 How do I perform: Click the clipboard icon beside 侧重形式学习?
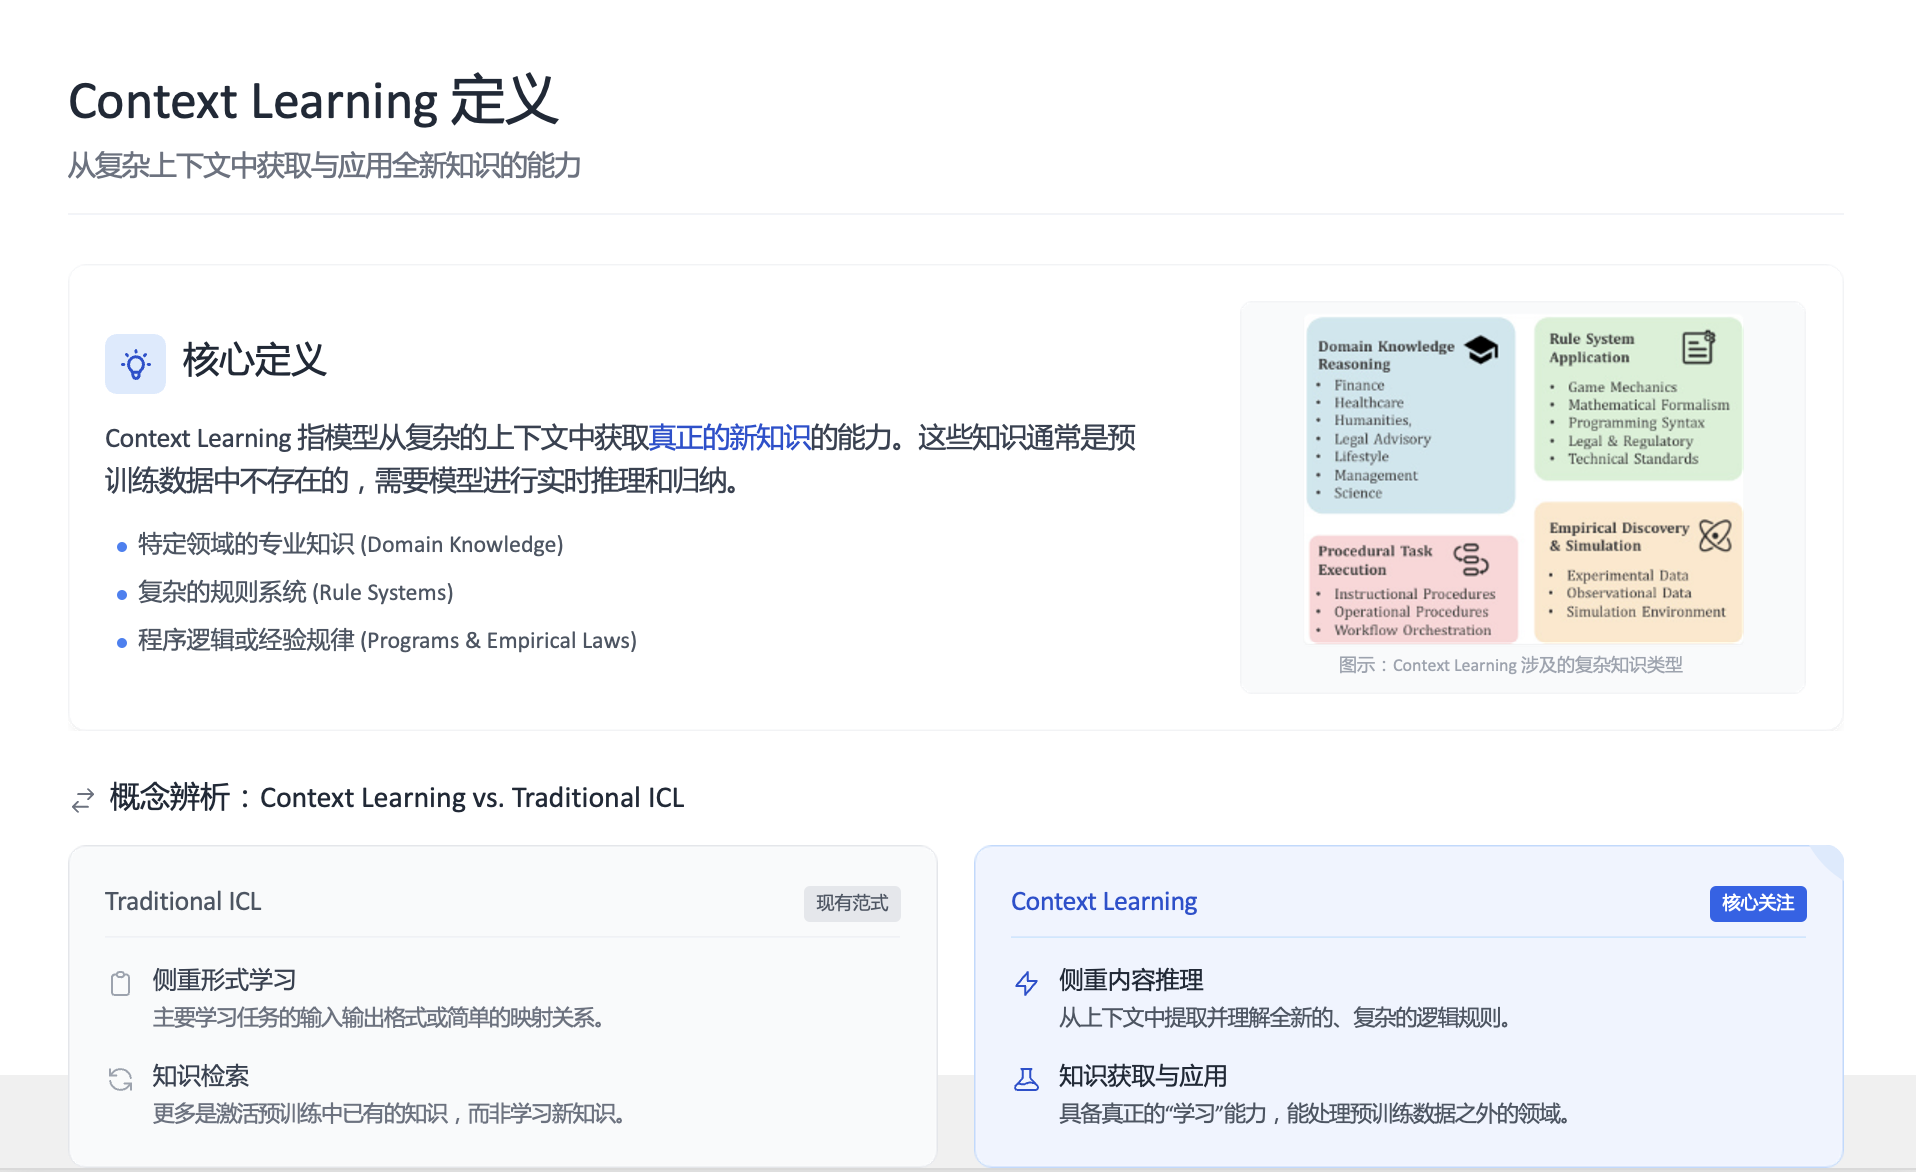pos(120,984)
